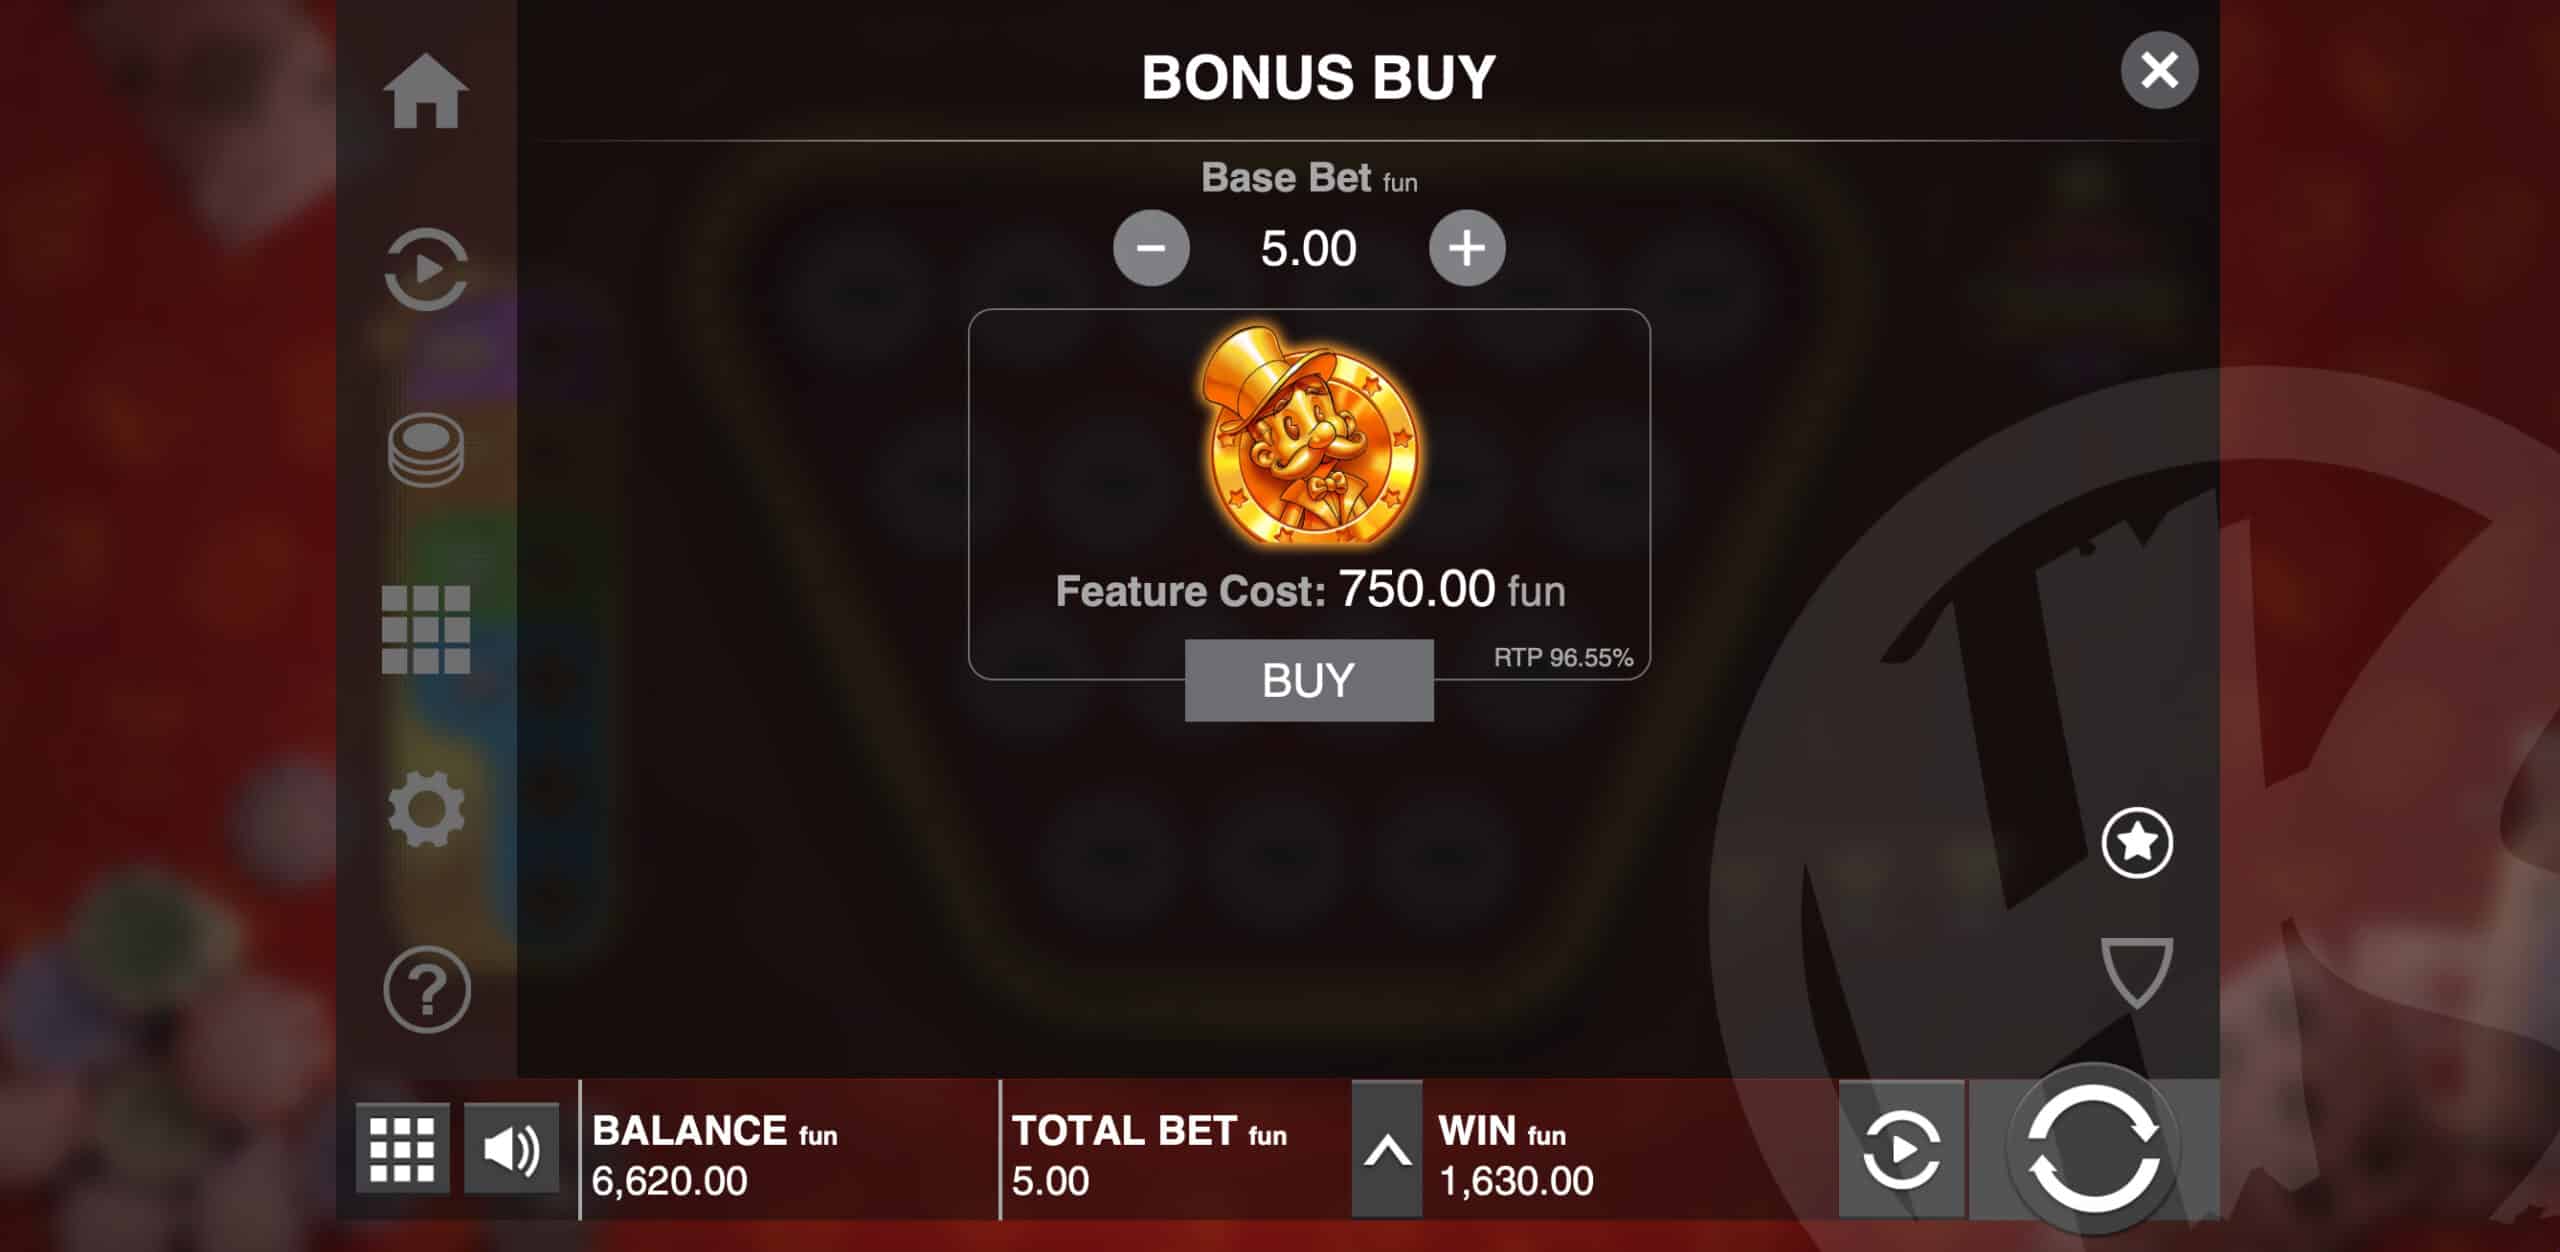The height and width of the screenshot is (1252, 2560).
Task: Click the BUY button for feature
Action: tap(1309, 680)
